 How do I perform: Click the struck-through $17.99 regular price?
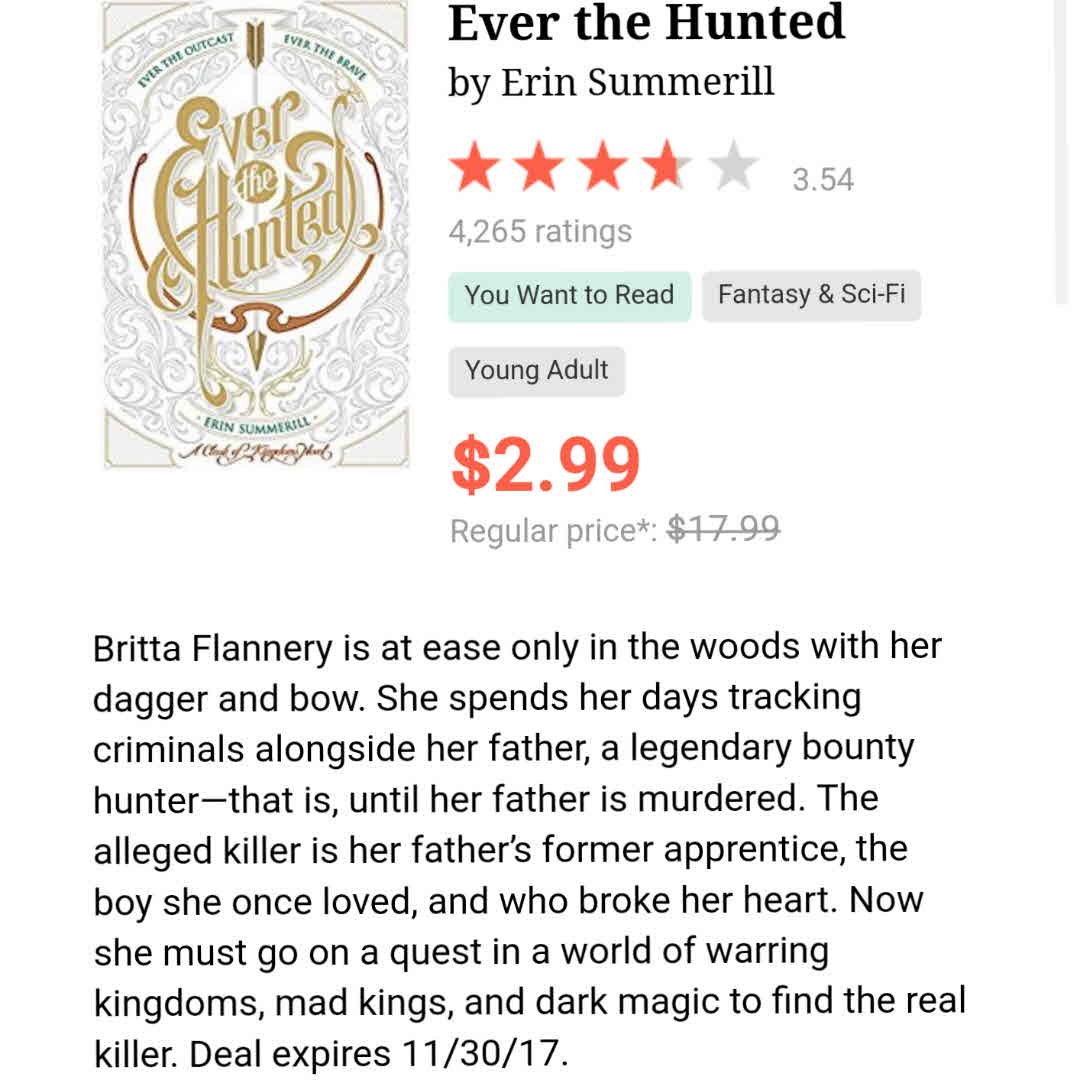click(x=723, y=528)
